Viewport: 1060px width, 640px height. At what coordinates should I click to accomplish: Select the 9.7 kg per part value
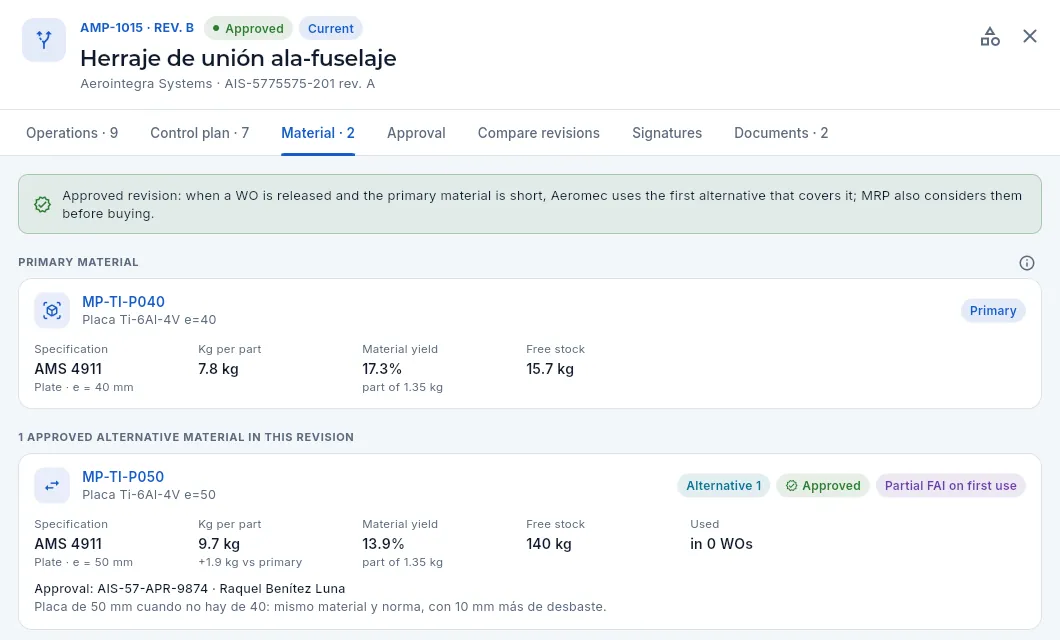click(x=219, y=544)
